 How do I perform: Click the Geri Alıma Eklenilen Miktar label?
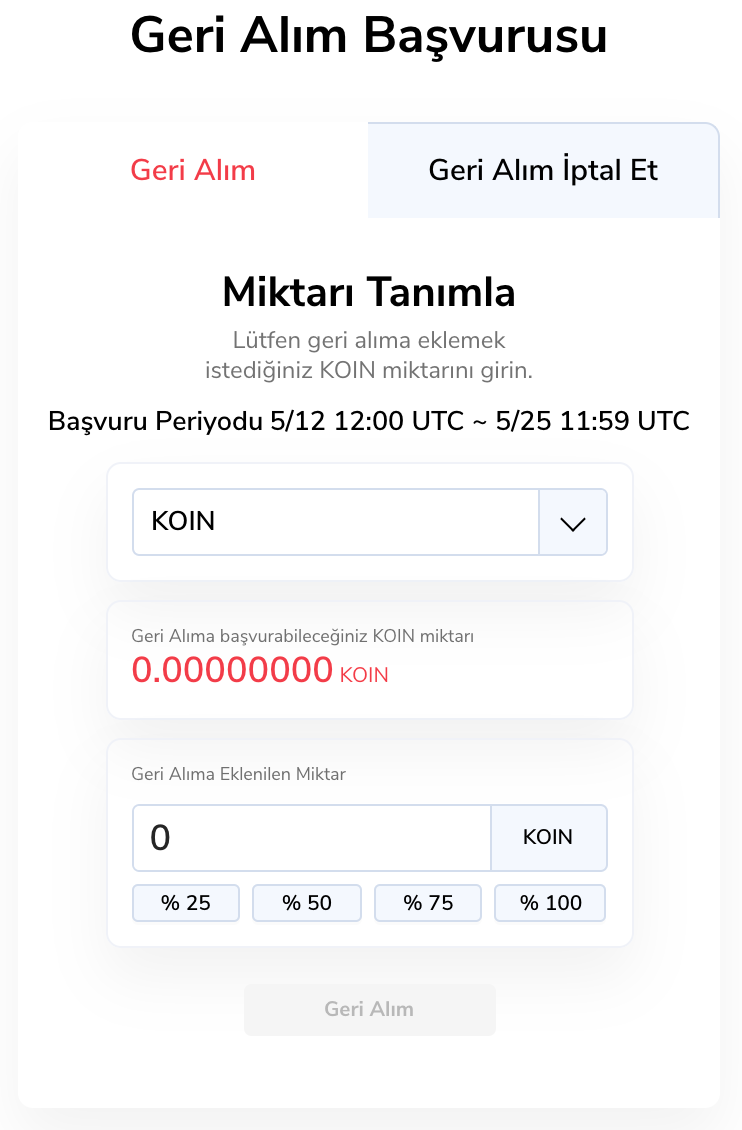(x=239, y=773)
